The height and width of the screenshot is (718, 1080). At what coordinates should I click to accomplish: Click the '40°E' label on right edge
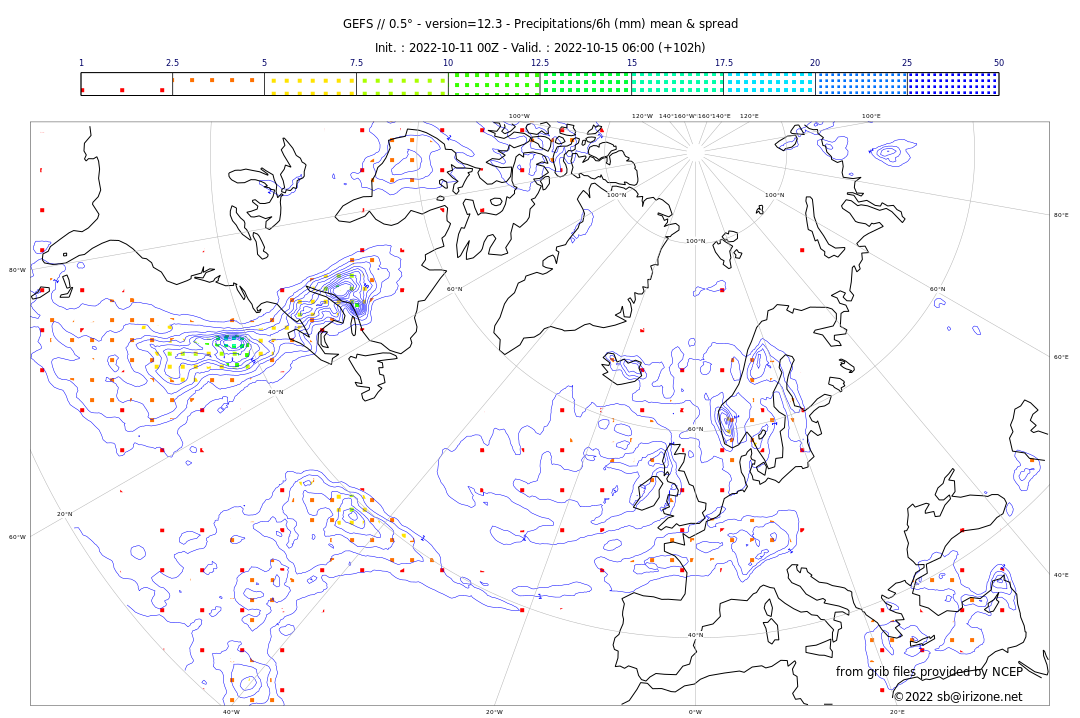pyautogui.click(x=1061, y=575)
